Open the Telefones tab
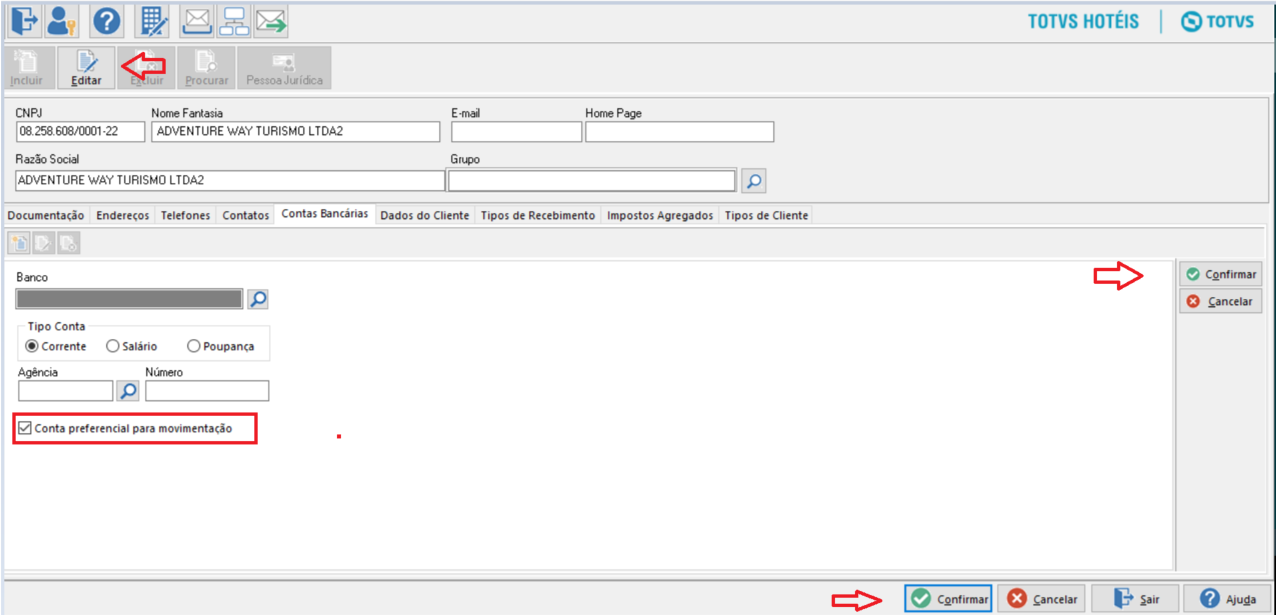The image size is (1276, 615). [185, 215]
